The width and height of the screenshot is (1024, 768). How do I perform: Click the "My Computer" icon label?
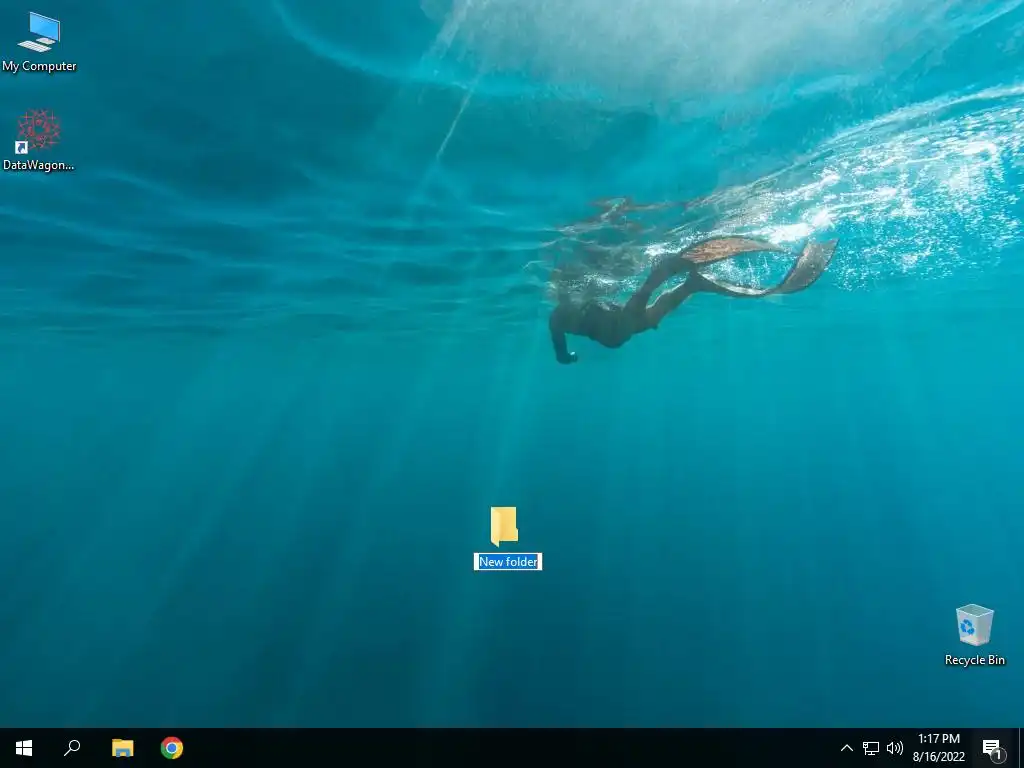[39, 67]
